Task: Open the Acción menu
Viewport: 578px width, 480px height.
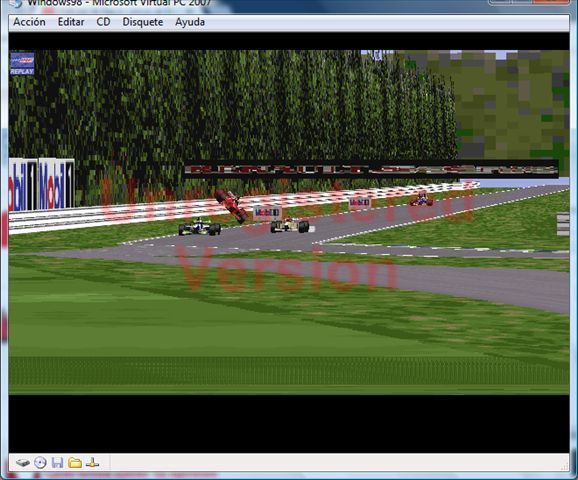Action: click(x=29, y=22)
